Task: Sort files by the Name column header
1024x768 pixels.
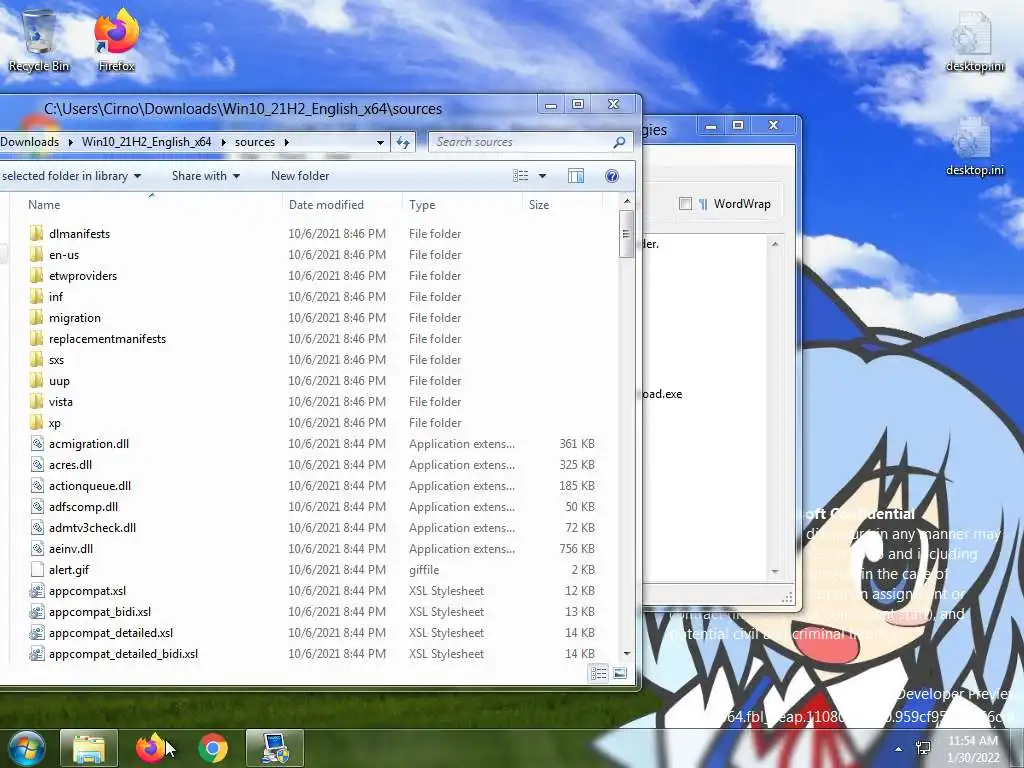Action: click(x=44, y=204)
